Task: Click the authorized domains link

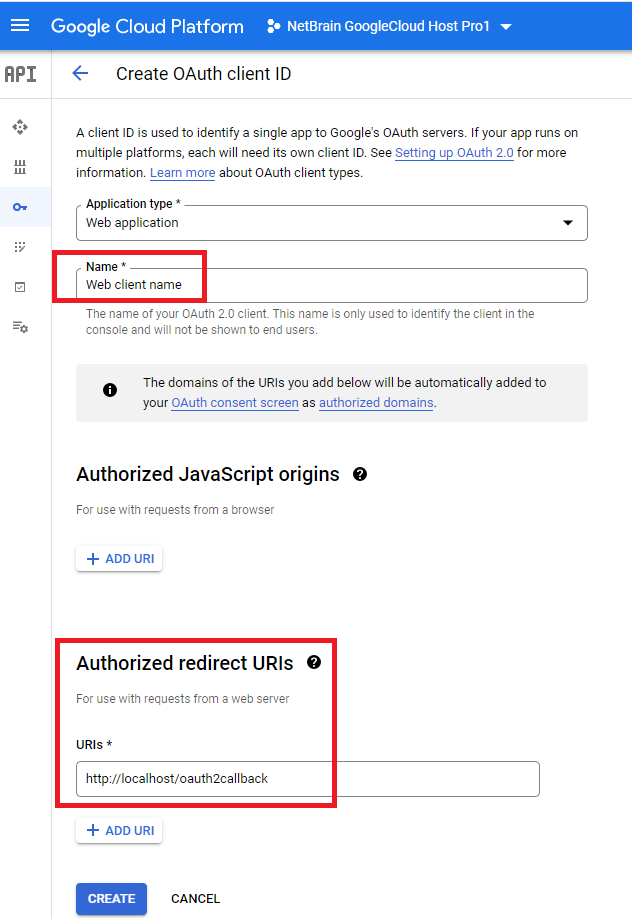Action: pos(375,403)
